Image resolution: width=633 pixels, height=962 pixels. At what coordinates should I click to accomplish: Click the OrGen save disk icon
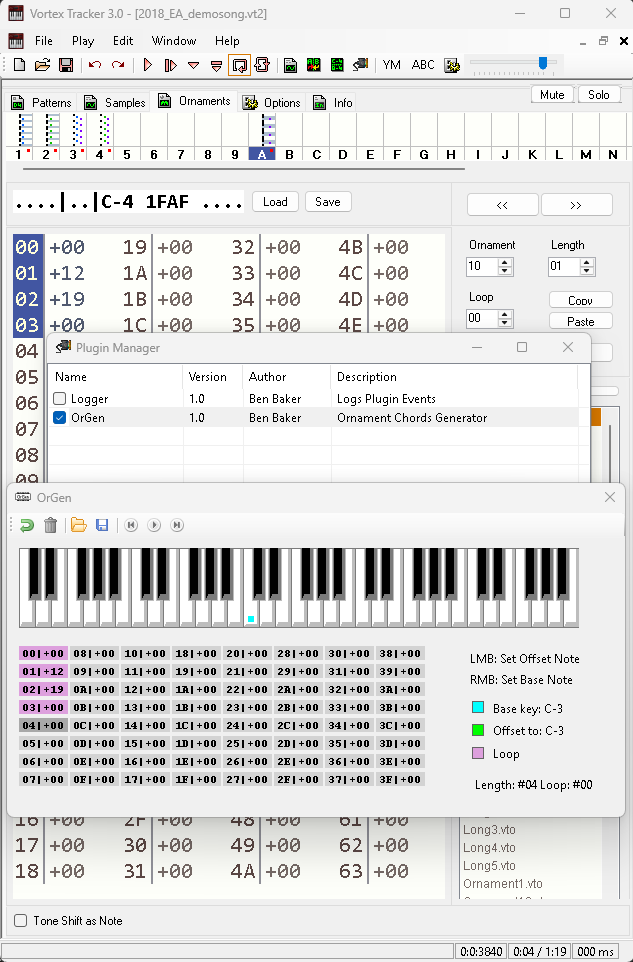[102, 525]
